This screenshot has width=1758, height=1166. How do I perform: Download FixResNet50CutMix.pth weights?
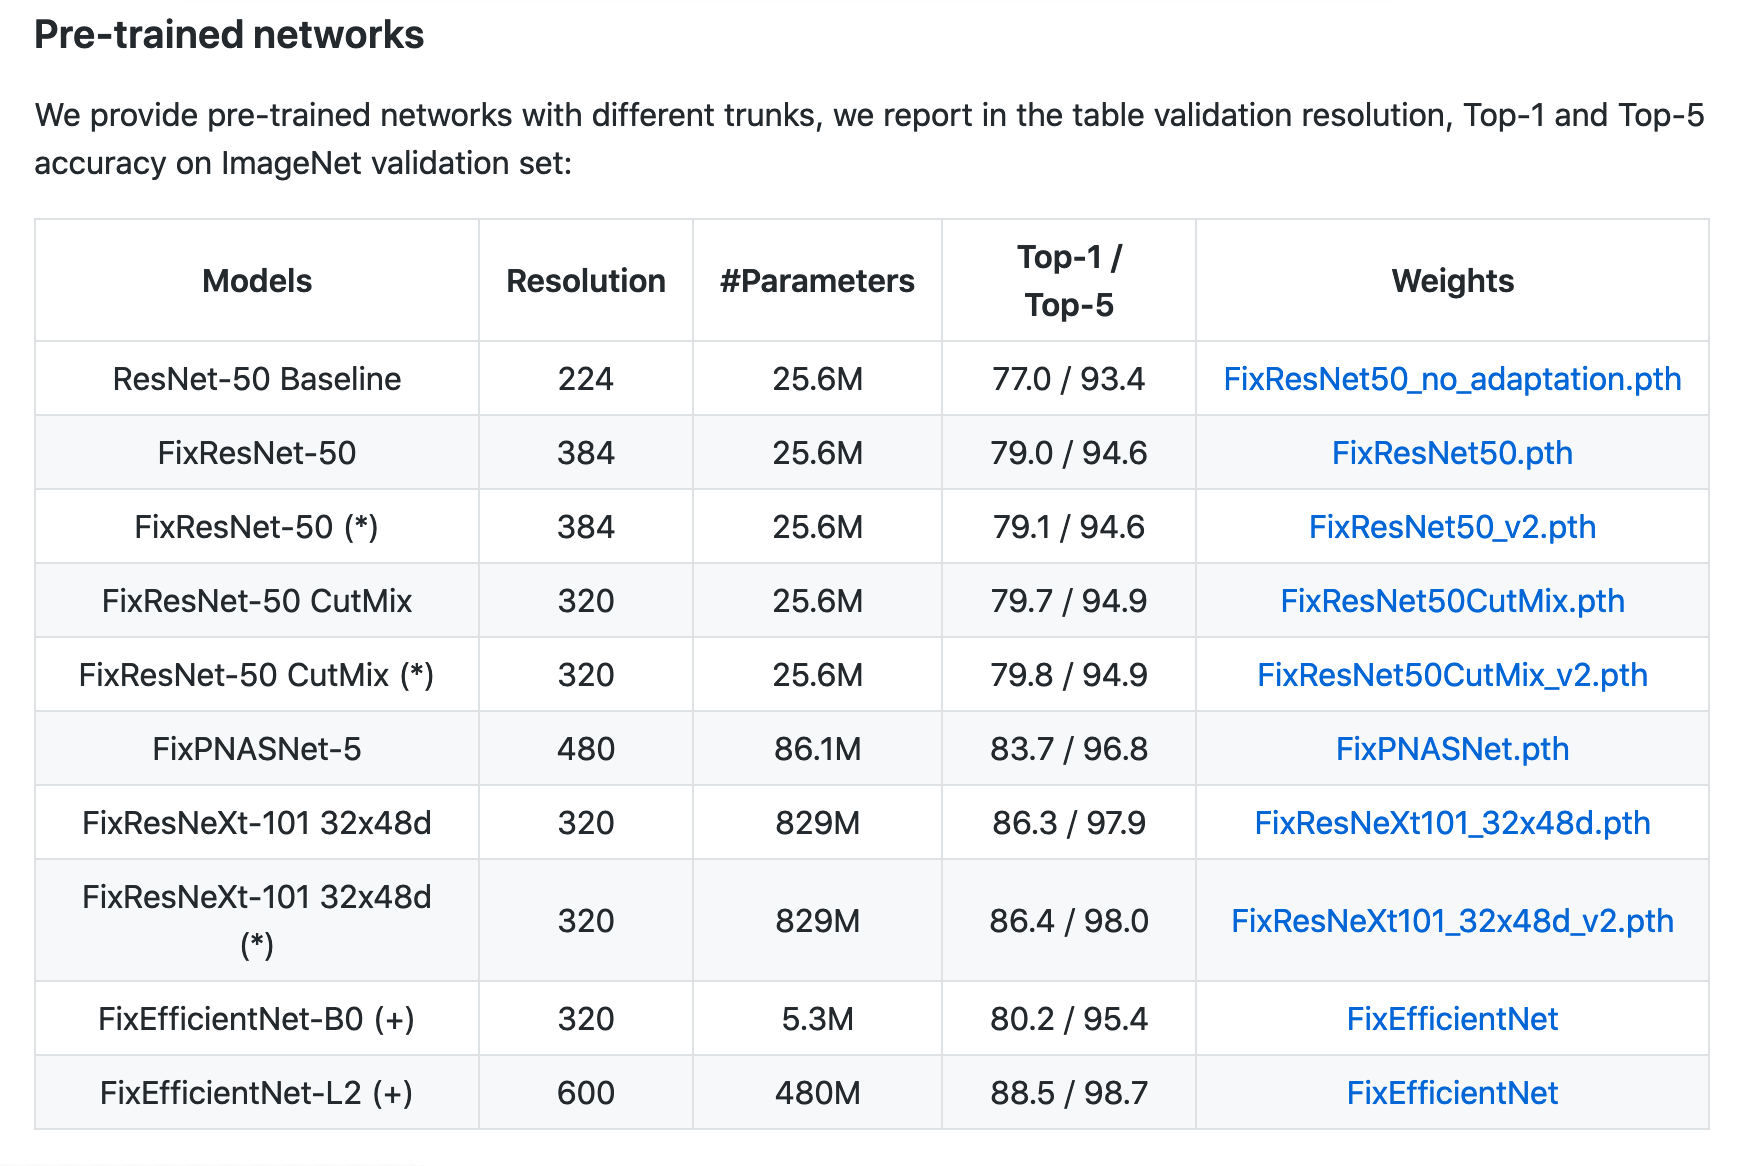(x=1452, y=601)
